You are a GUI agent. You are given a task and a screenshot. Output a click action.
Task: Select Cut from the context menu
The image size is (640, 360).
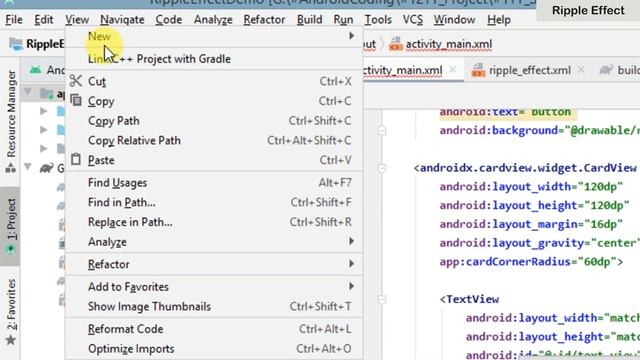tap(214, 82)
